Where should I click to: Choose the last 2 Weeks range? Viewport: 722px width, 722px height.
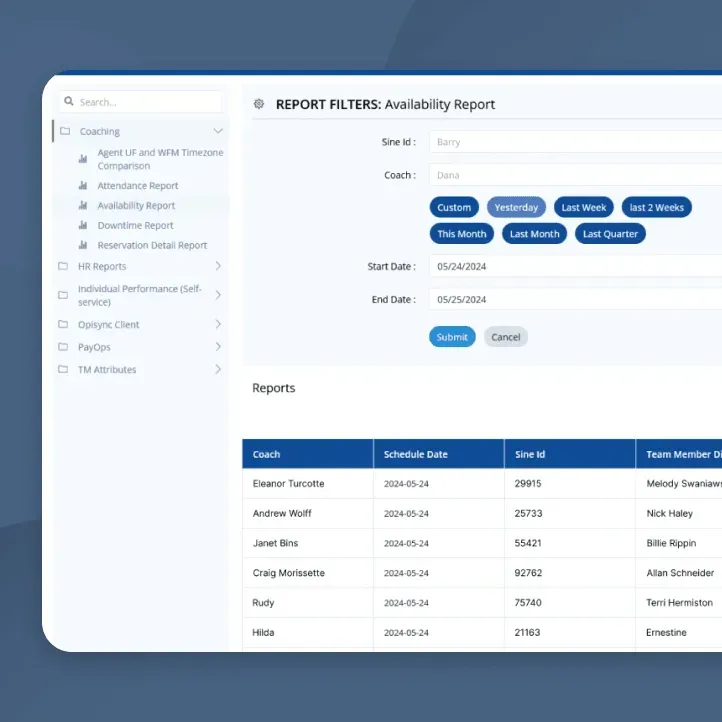[657, 207]
